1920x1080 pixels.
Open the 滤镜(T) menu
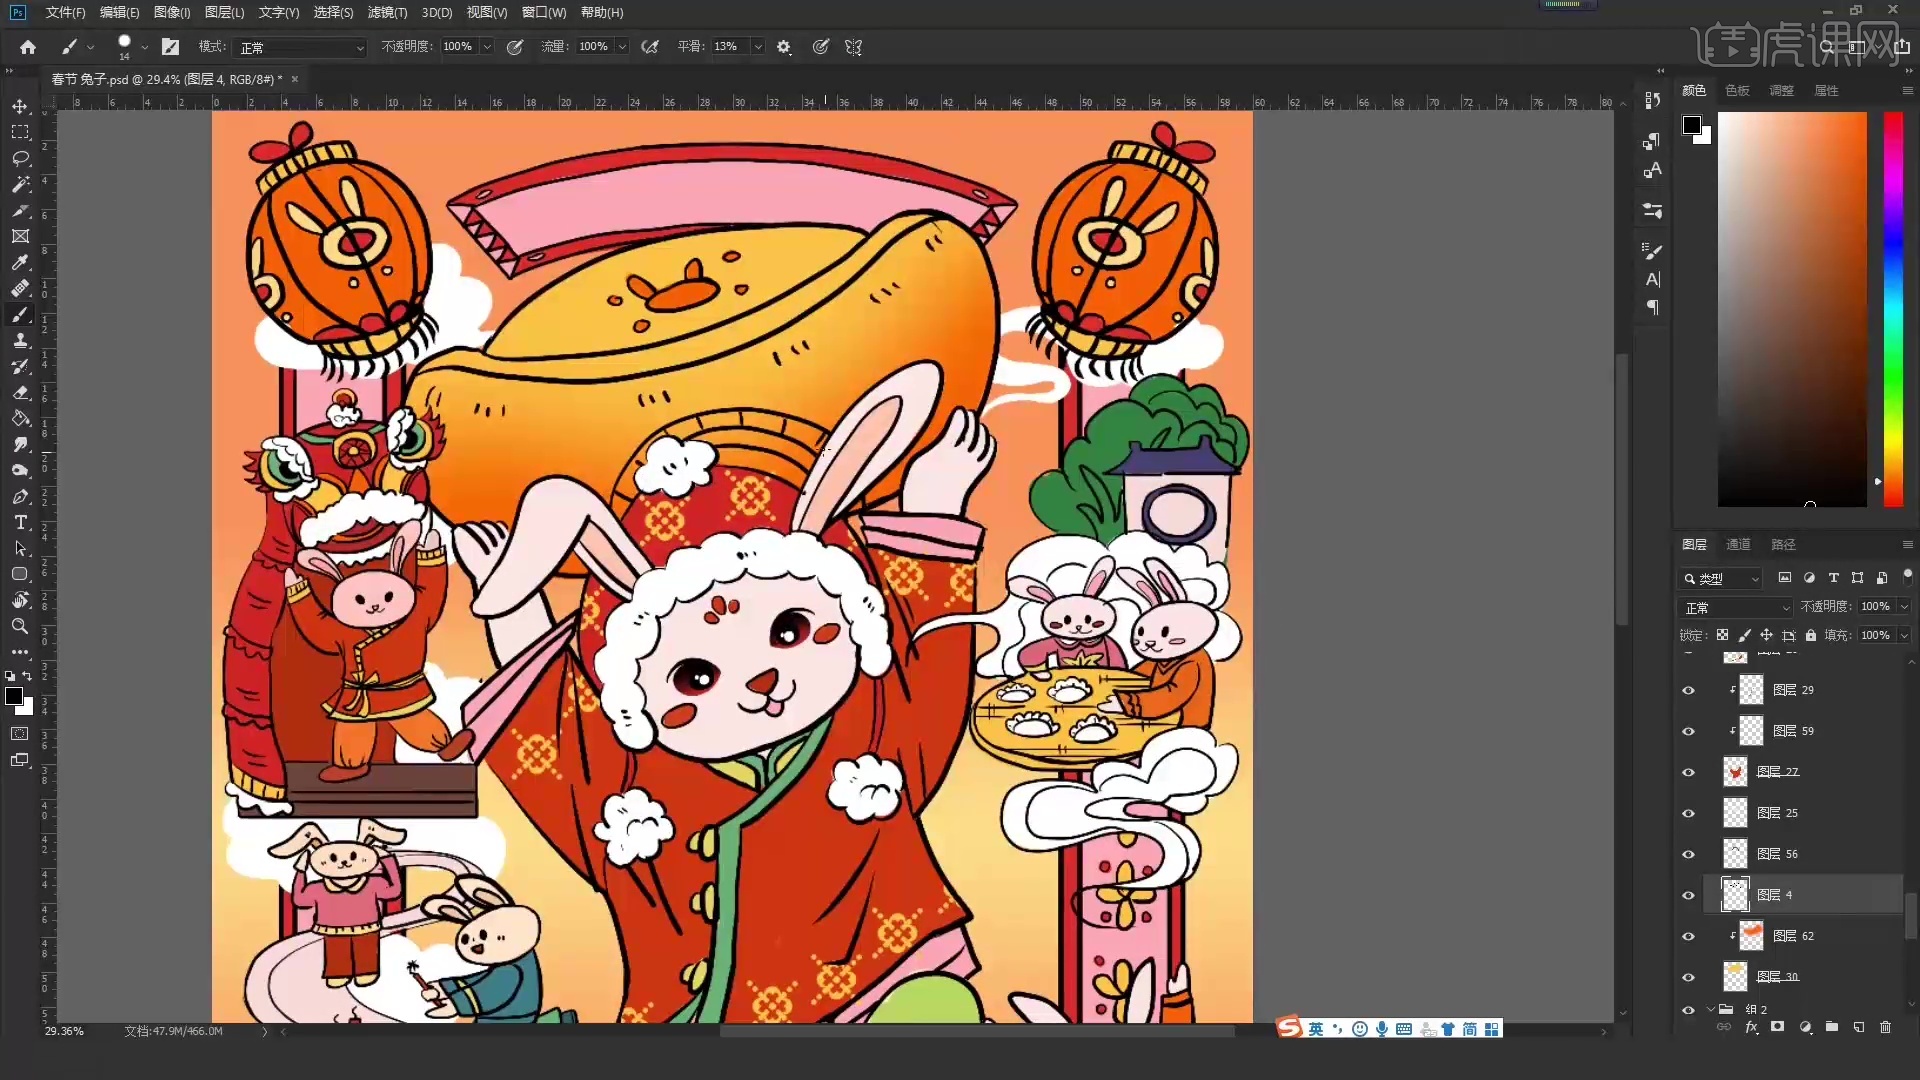387,12
